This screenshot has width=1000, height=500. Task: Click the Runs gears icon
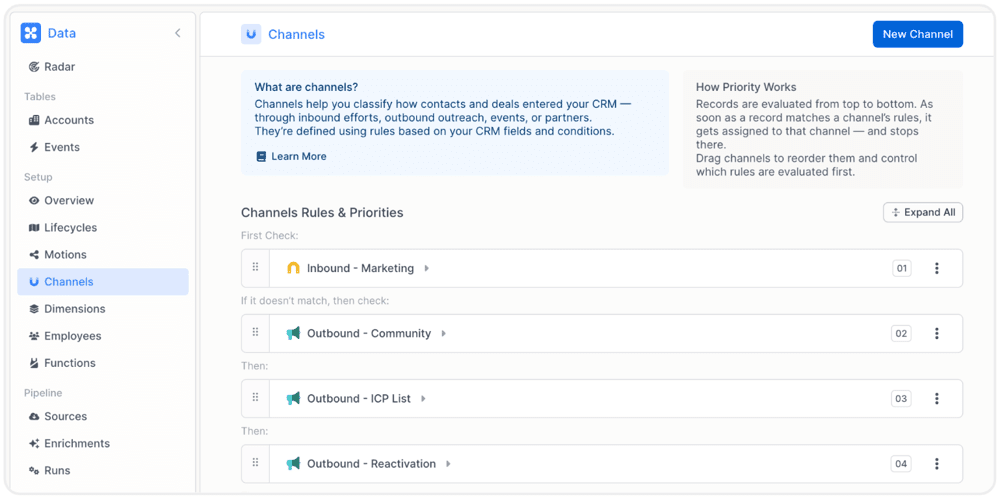click(34, 471)
